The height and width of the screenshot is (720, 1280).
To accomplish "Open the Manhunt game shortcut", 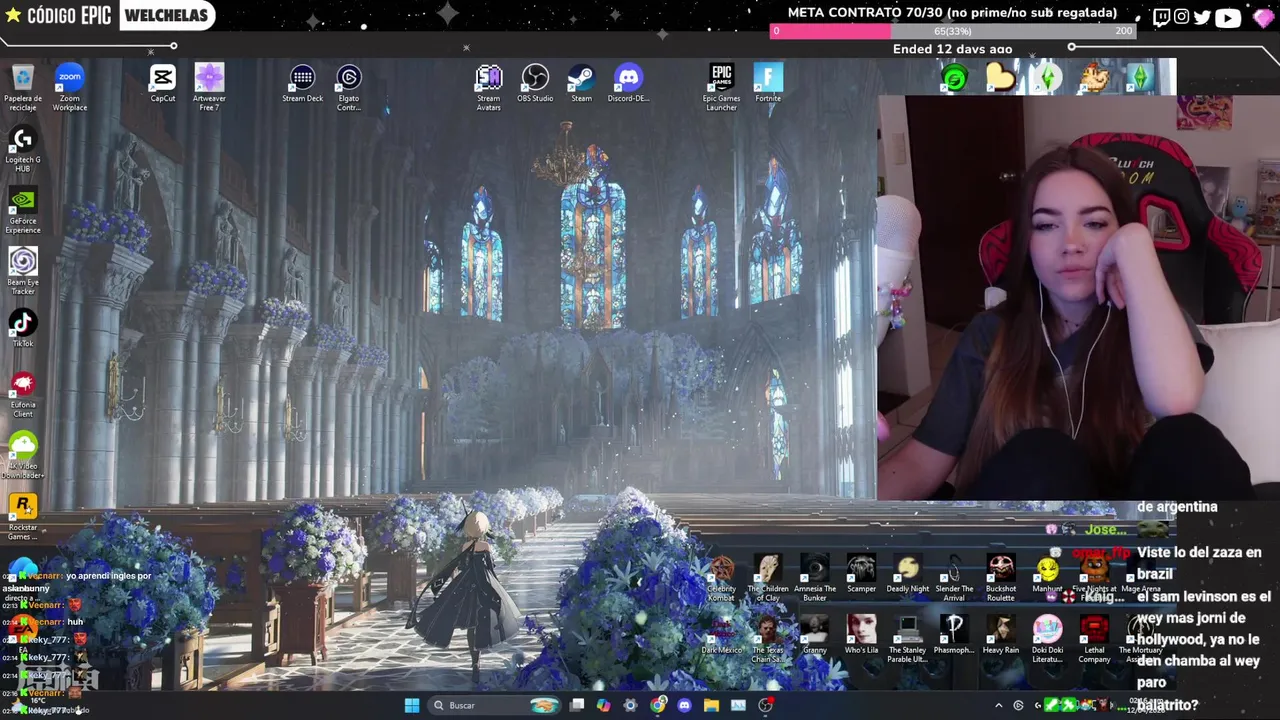I will 1047,574.
